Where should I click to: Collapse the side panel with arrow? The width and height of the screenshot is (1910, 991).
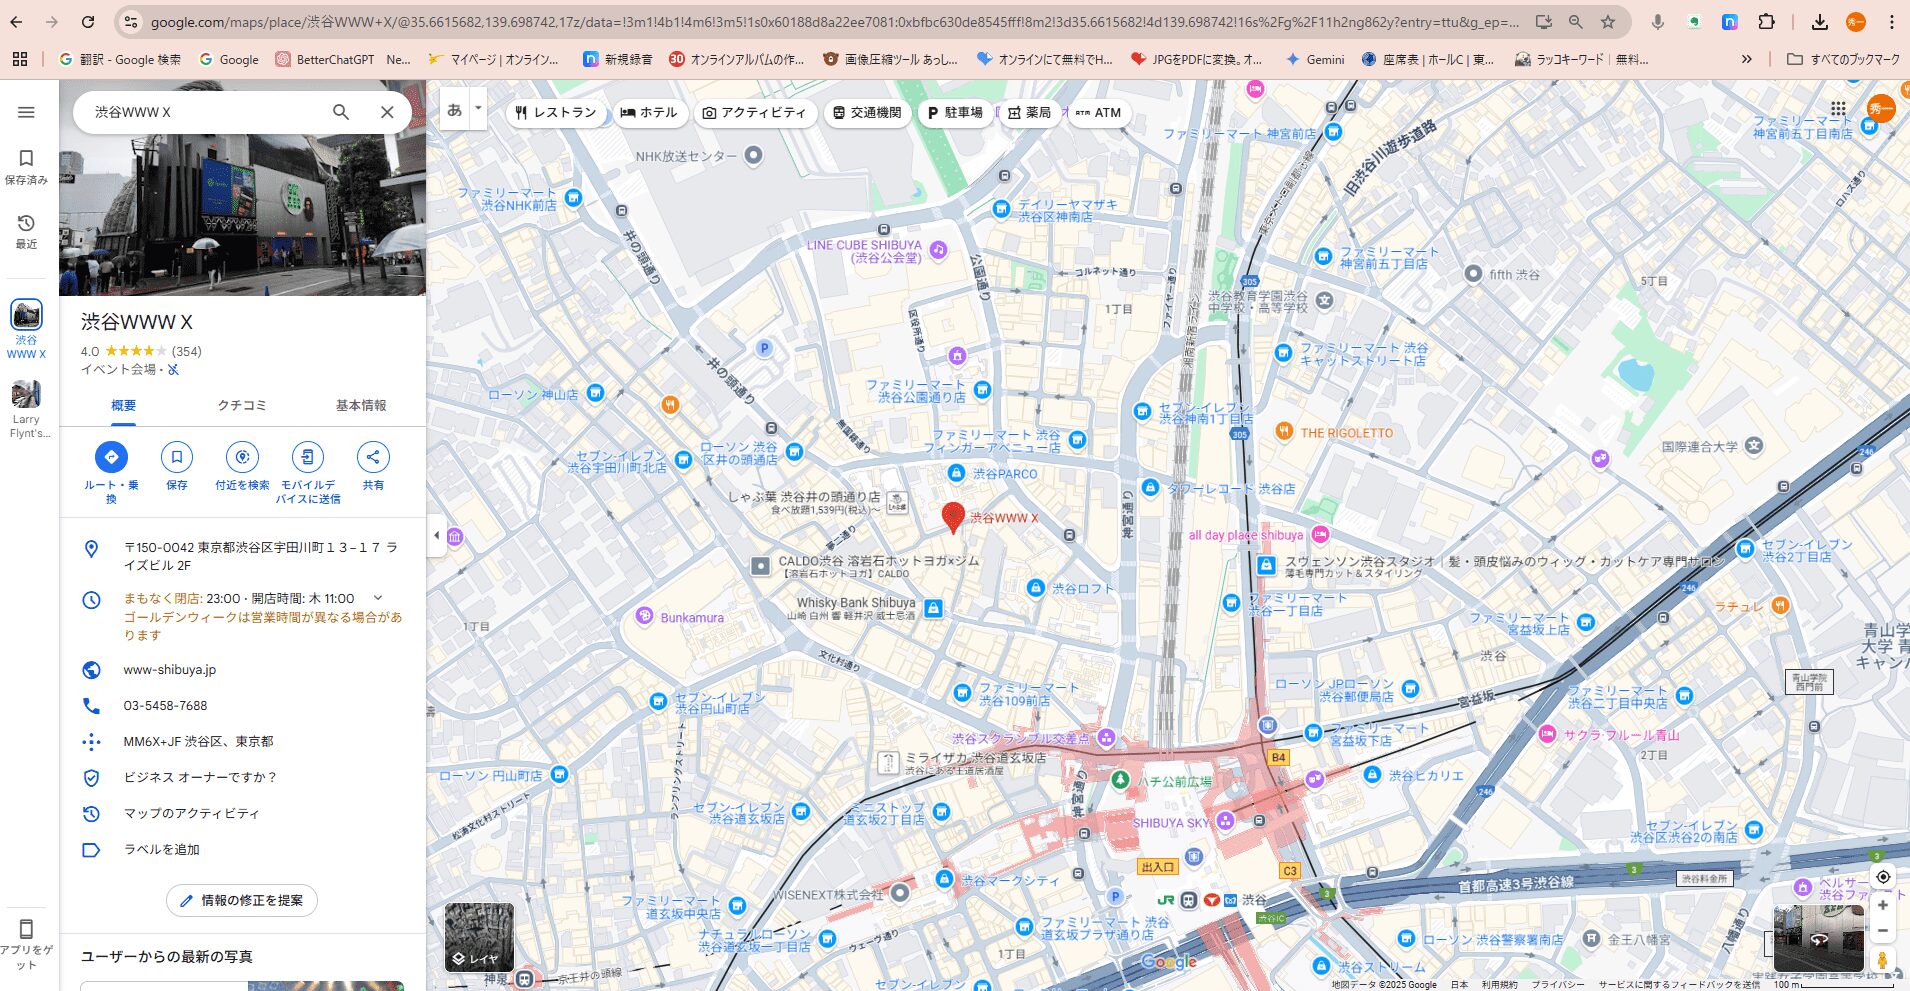[436, 535]
